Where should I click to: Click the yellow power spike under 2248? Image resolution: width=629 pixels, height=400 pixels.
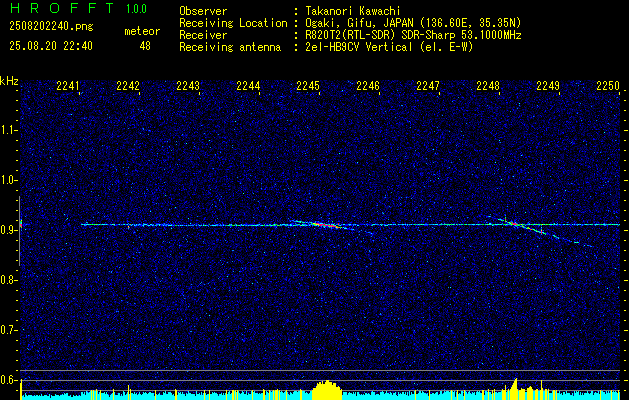pyautogui.click(x=515, y=388)
